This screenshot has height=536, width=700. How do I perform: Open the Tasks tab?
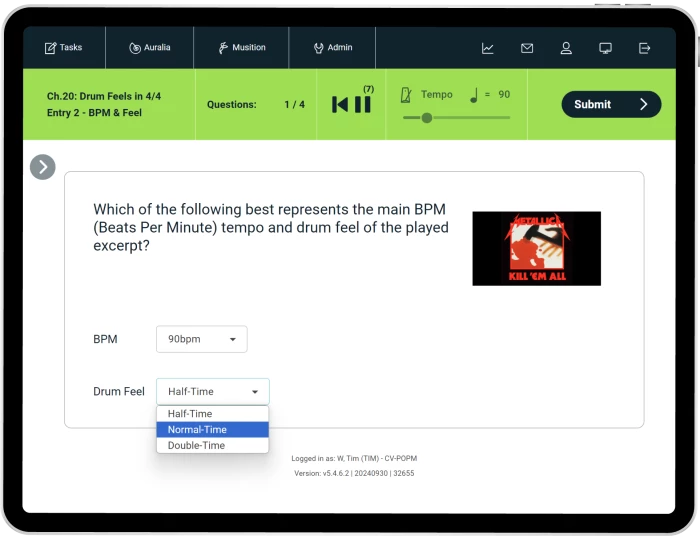[63, 48]
